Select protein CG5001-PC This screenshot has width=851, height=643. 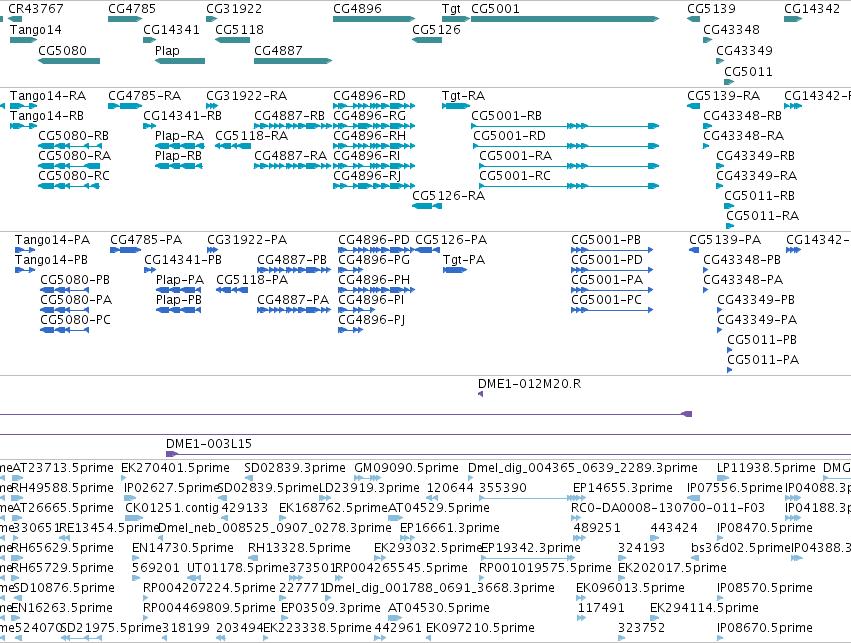pyautogui.click(x=612, y=310)
